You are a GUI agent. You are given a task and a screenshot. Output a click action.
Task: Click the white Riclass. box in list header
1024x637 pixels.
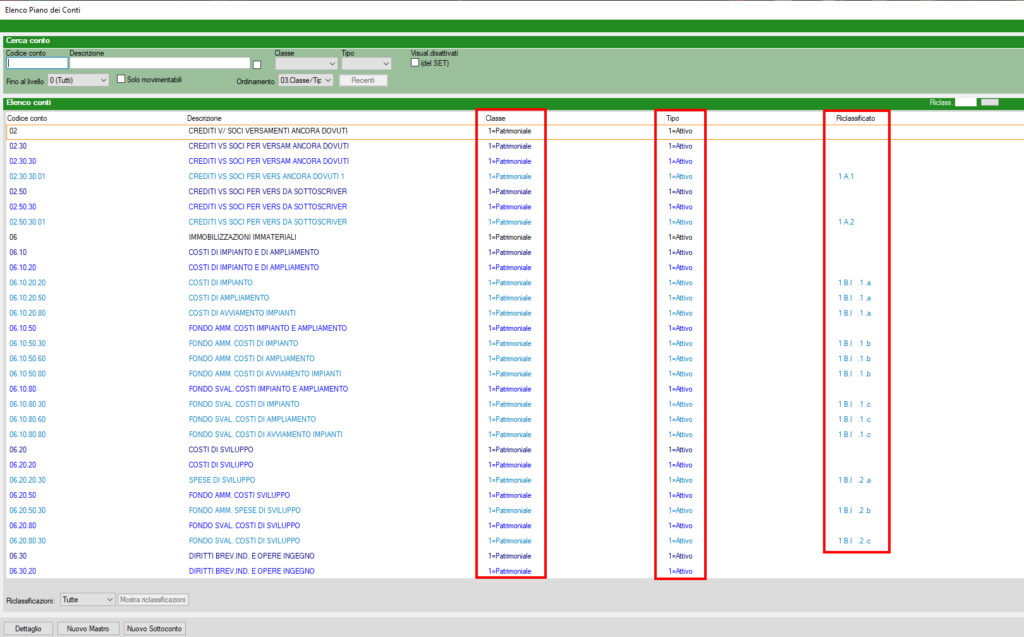pos(965,102)
